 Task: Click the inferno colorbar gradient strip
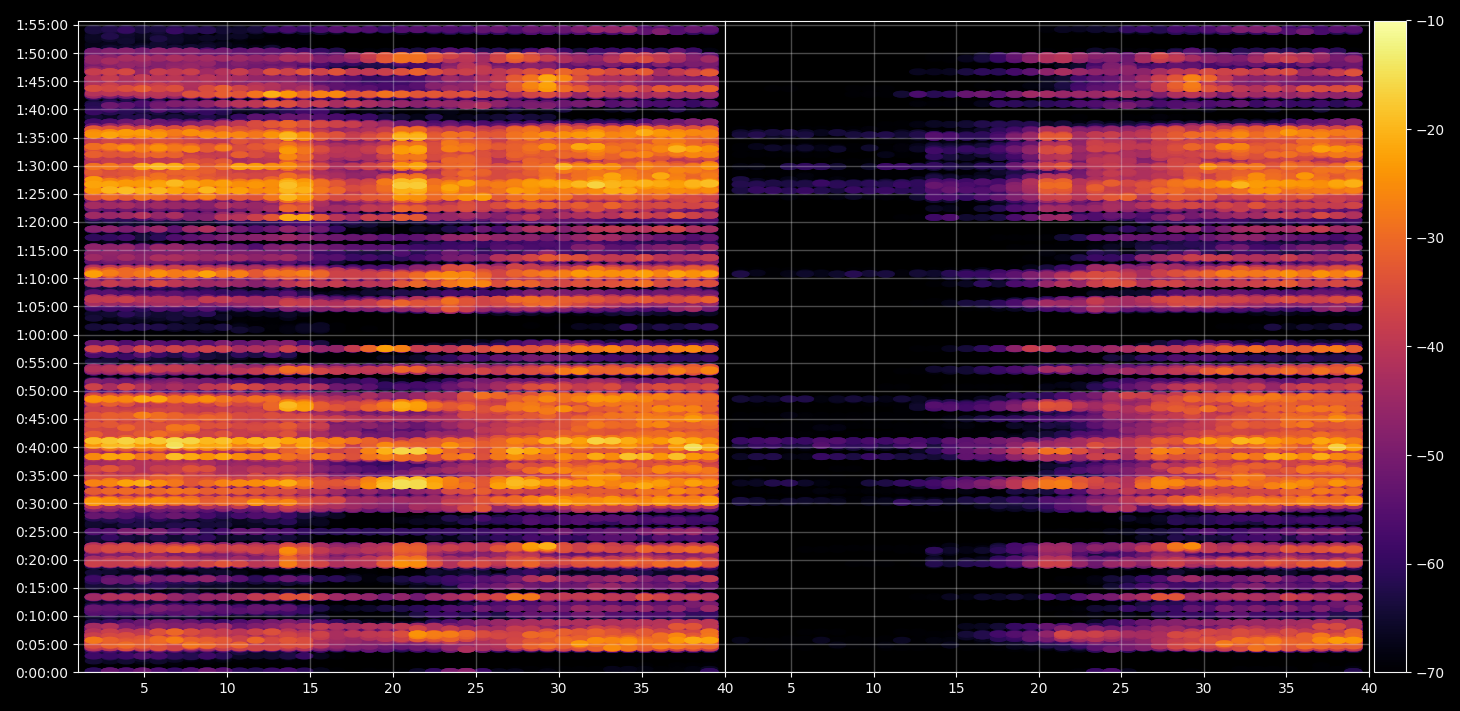pyautogui.click(x=1390, y=347)
